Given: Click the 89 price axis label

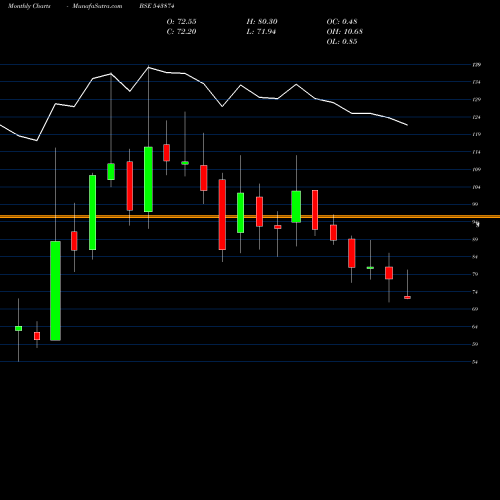Looking at the screenshot, I should coord(475,240).
